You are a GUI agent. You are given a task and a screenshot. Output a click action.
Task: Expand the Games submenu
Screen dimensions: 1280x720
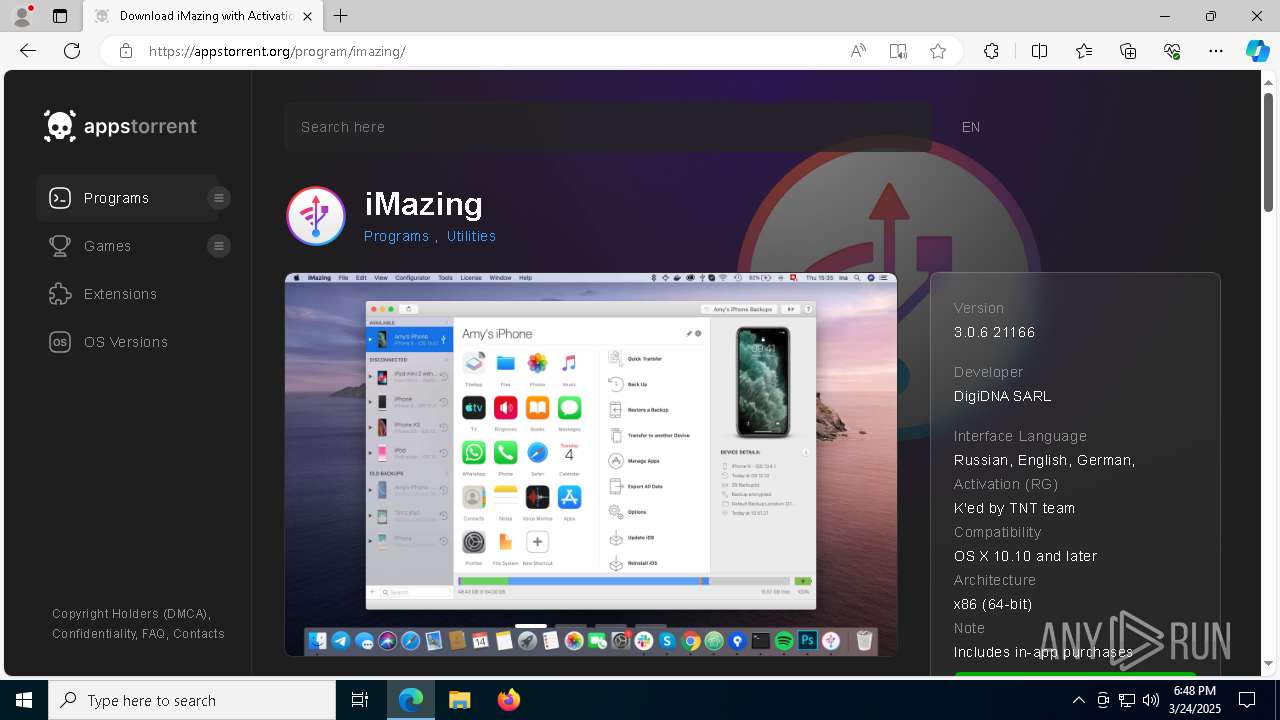click(x=219, y=246)
